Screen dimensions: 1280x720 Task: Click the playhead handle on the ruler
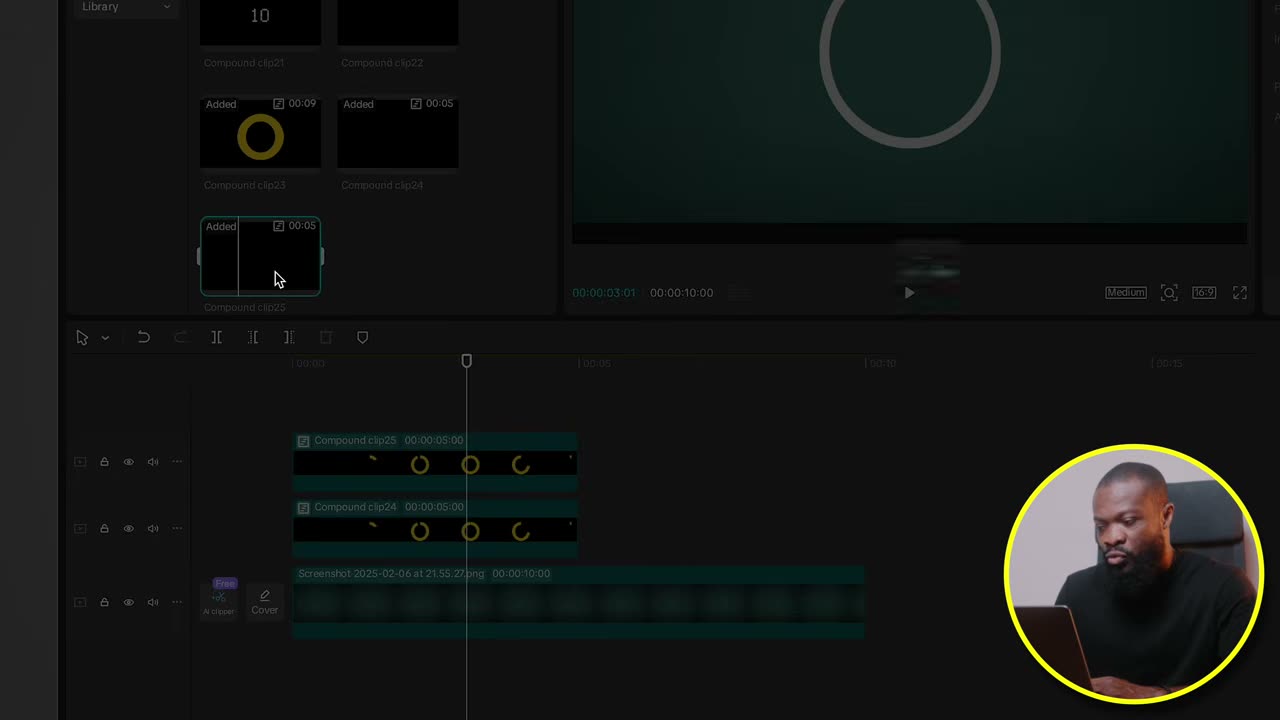coord(467,361)
